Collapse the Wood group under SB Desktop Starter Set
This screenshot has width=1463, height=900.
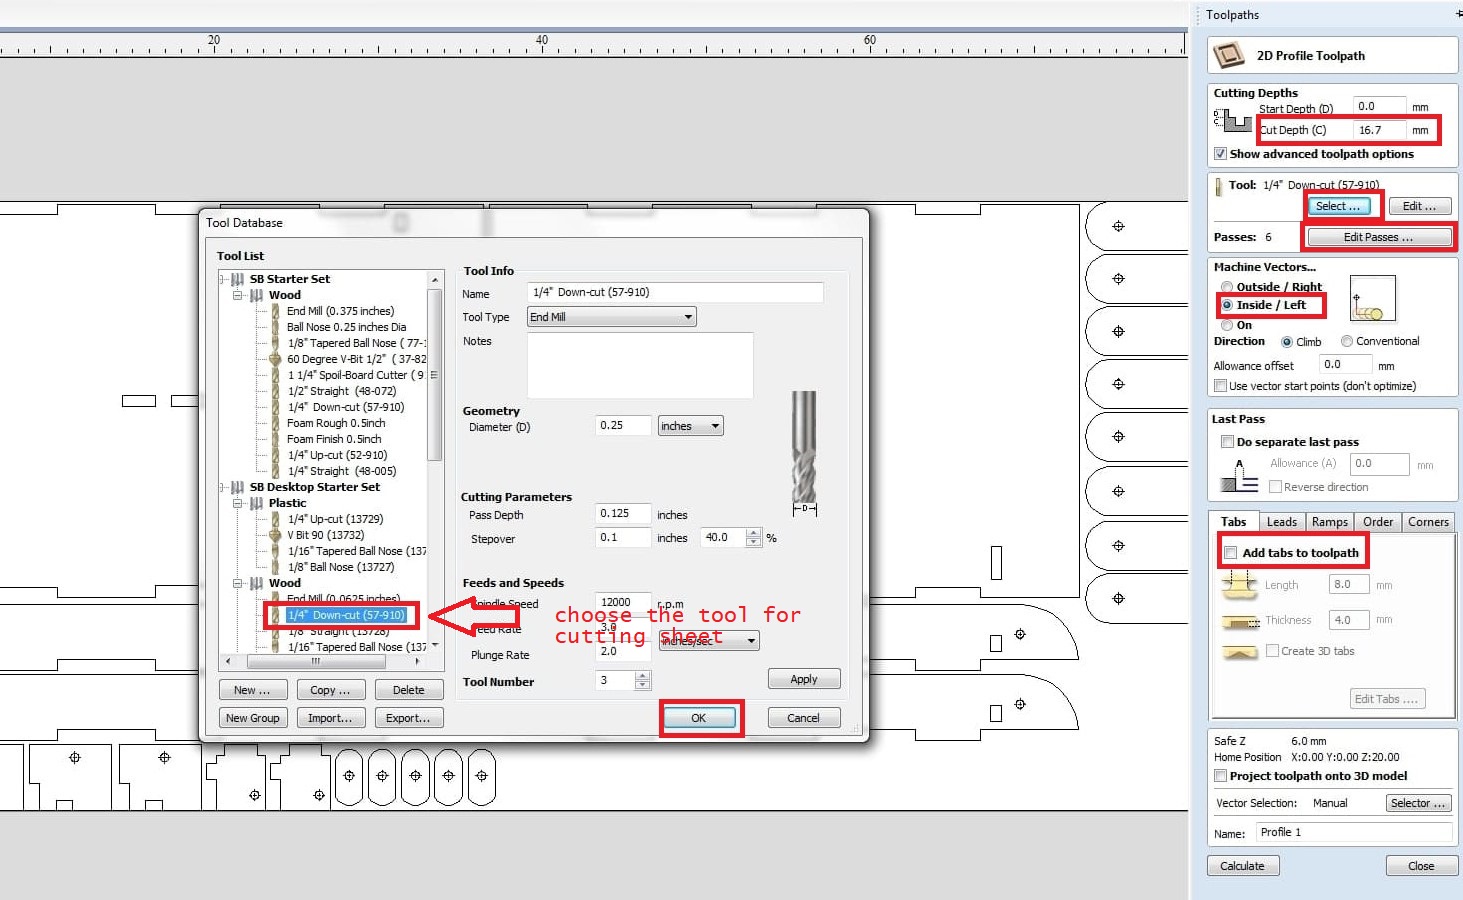pyautogui.click(x=237, y=583)
